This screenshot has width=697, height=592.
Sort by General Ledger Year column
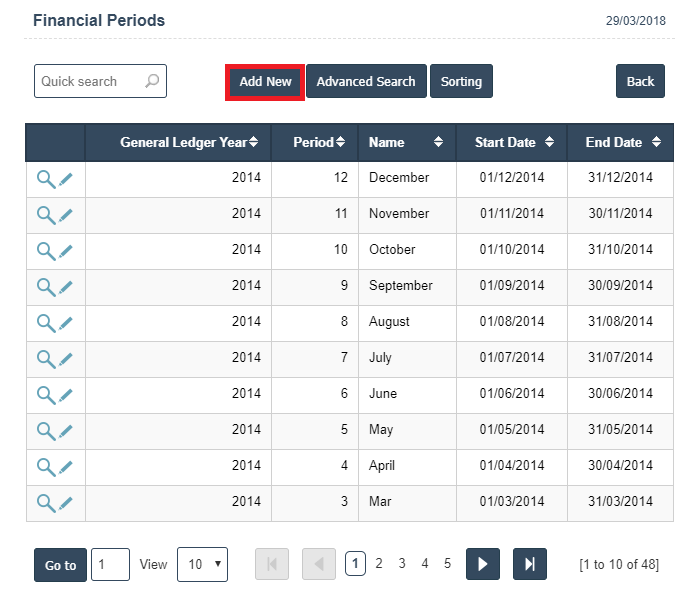253,142
